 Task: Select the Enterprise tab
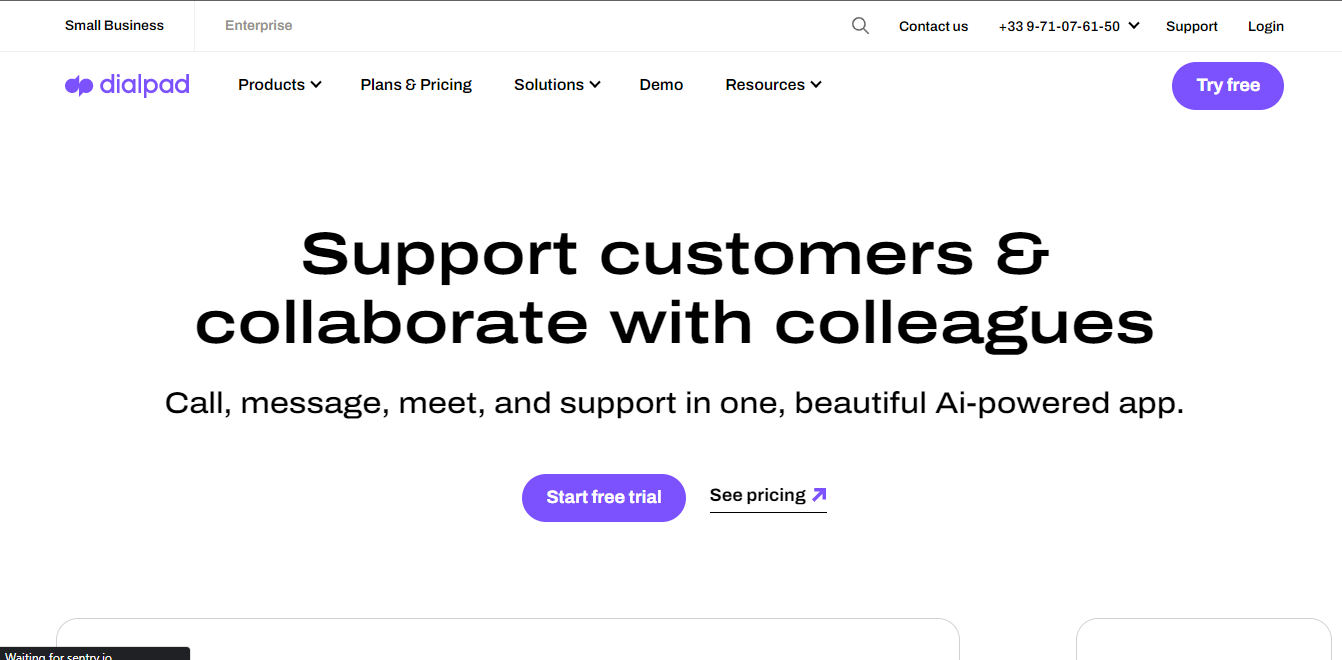[x=258, y=26]
